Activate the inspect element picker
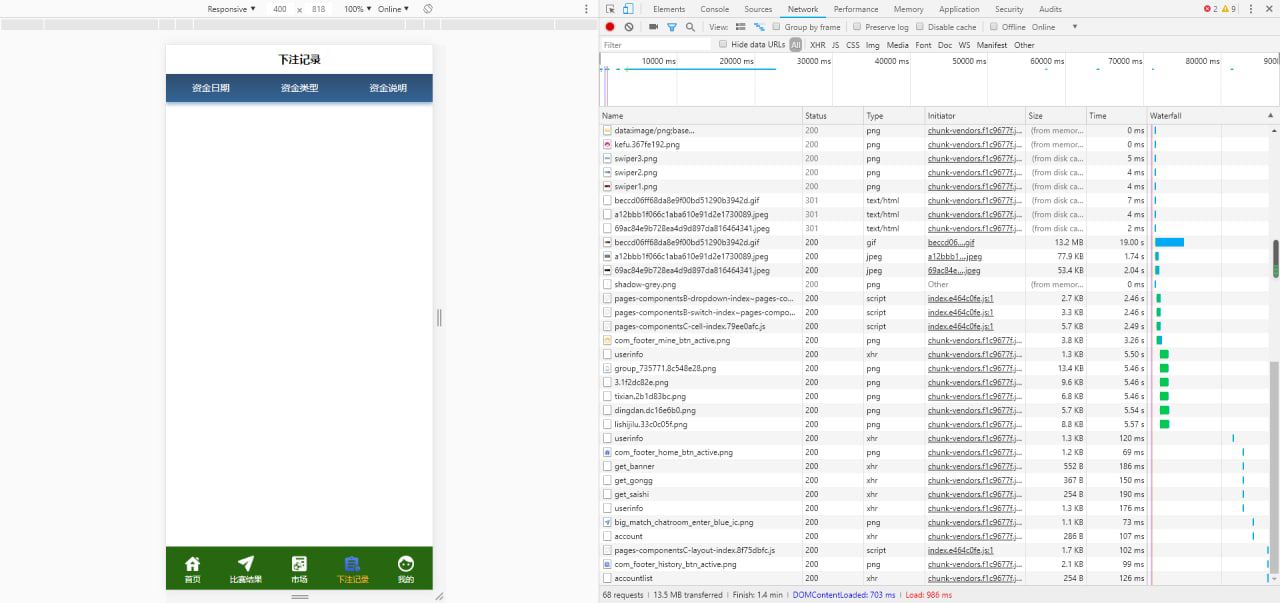This screenshot has width=1280, height=603. 610,9
